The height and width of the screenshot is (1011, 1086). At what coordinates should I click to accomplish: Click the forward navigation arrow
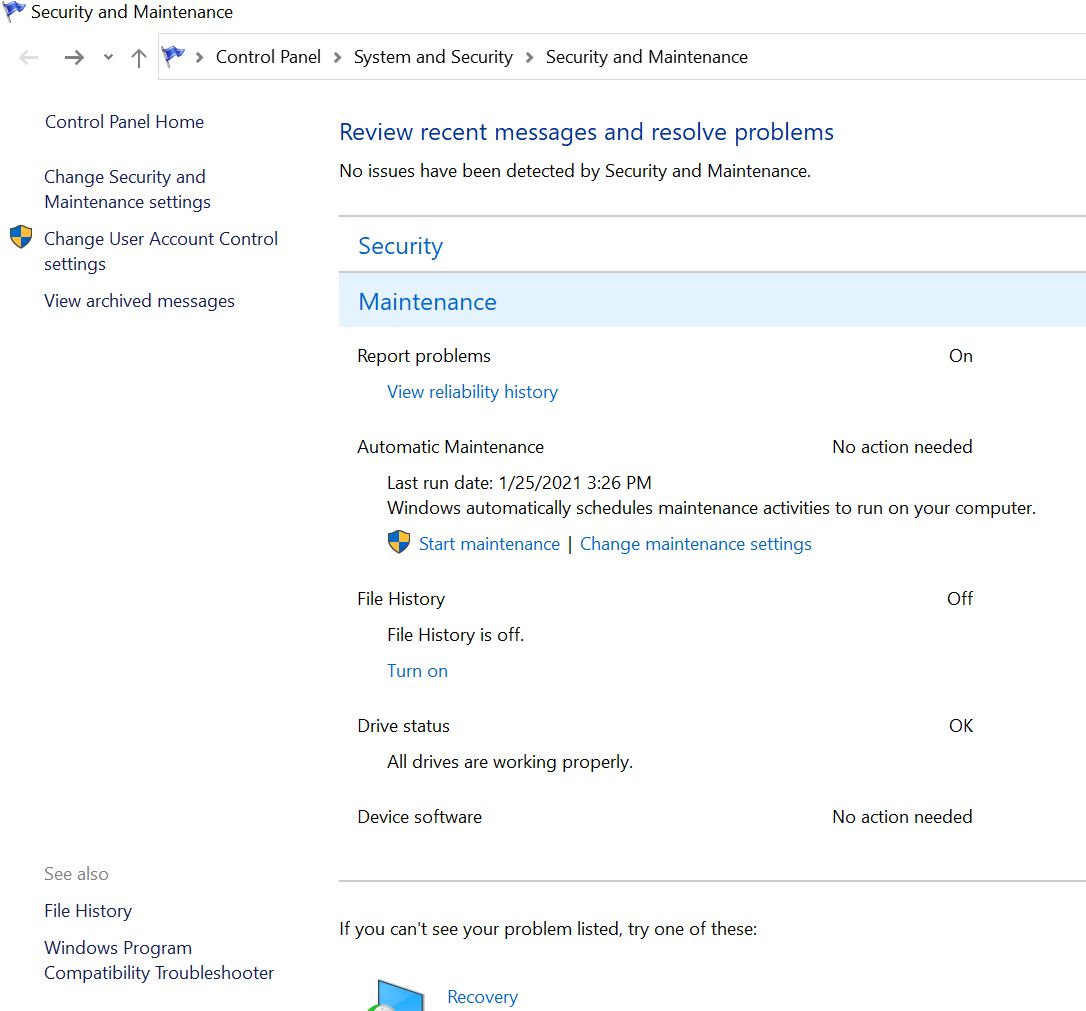pyautogui.click(x=74, y=57)
